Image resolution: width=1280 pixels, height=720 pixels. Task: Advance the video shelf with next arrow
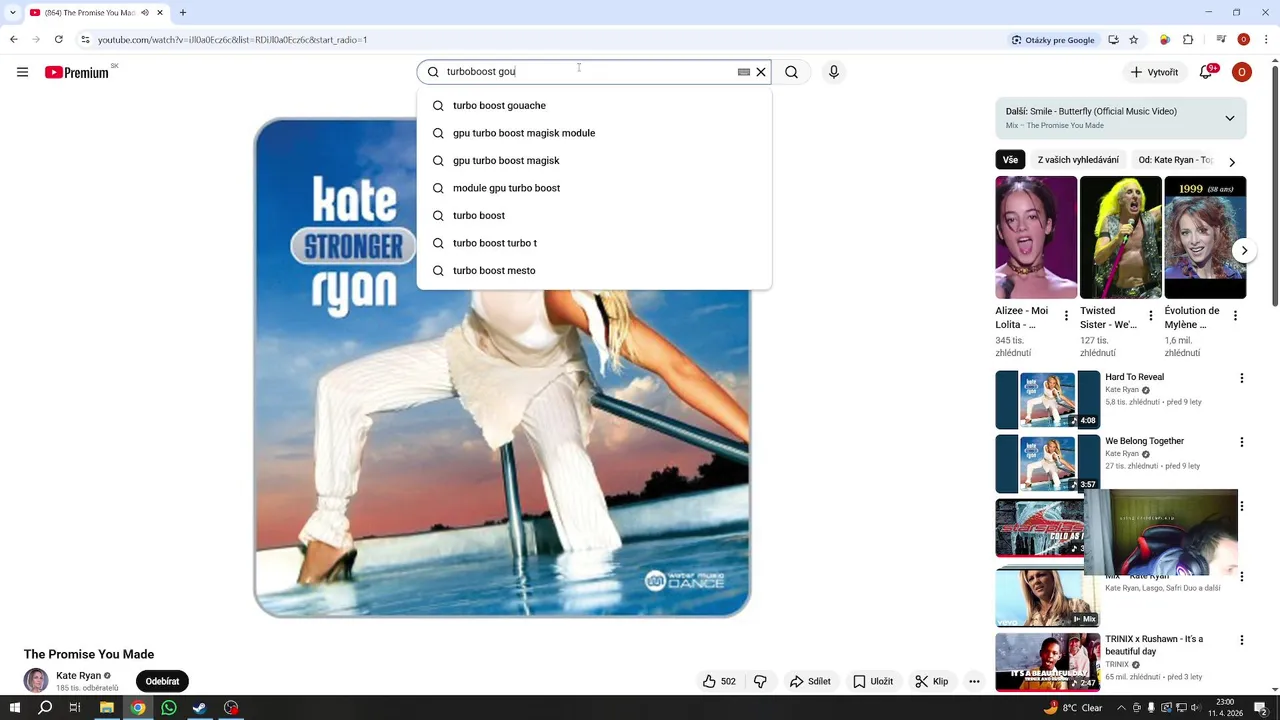point(1243,250)
